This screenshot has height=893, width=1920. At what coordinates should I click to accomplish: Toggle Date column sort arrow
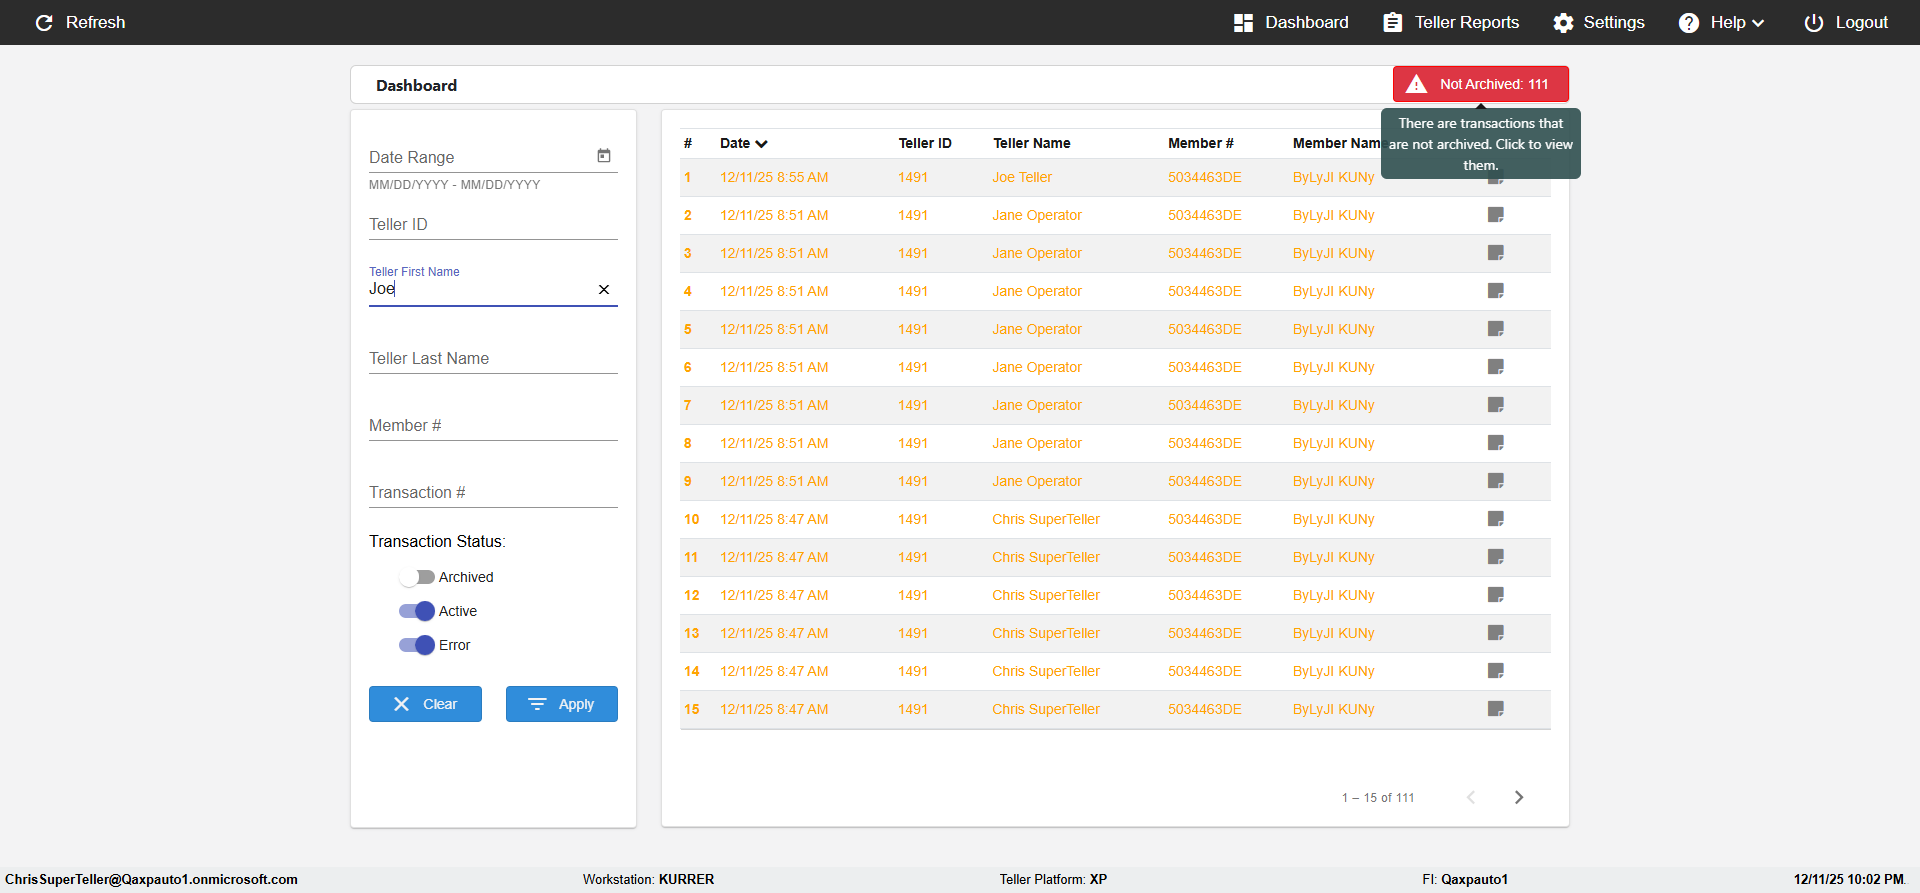[762, 144]
